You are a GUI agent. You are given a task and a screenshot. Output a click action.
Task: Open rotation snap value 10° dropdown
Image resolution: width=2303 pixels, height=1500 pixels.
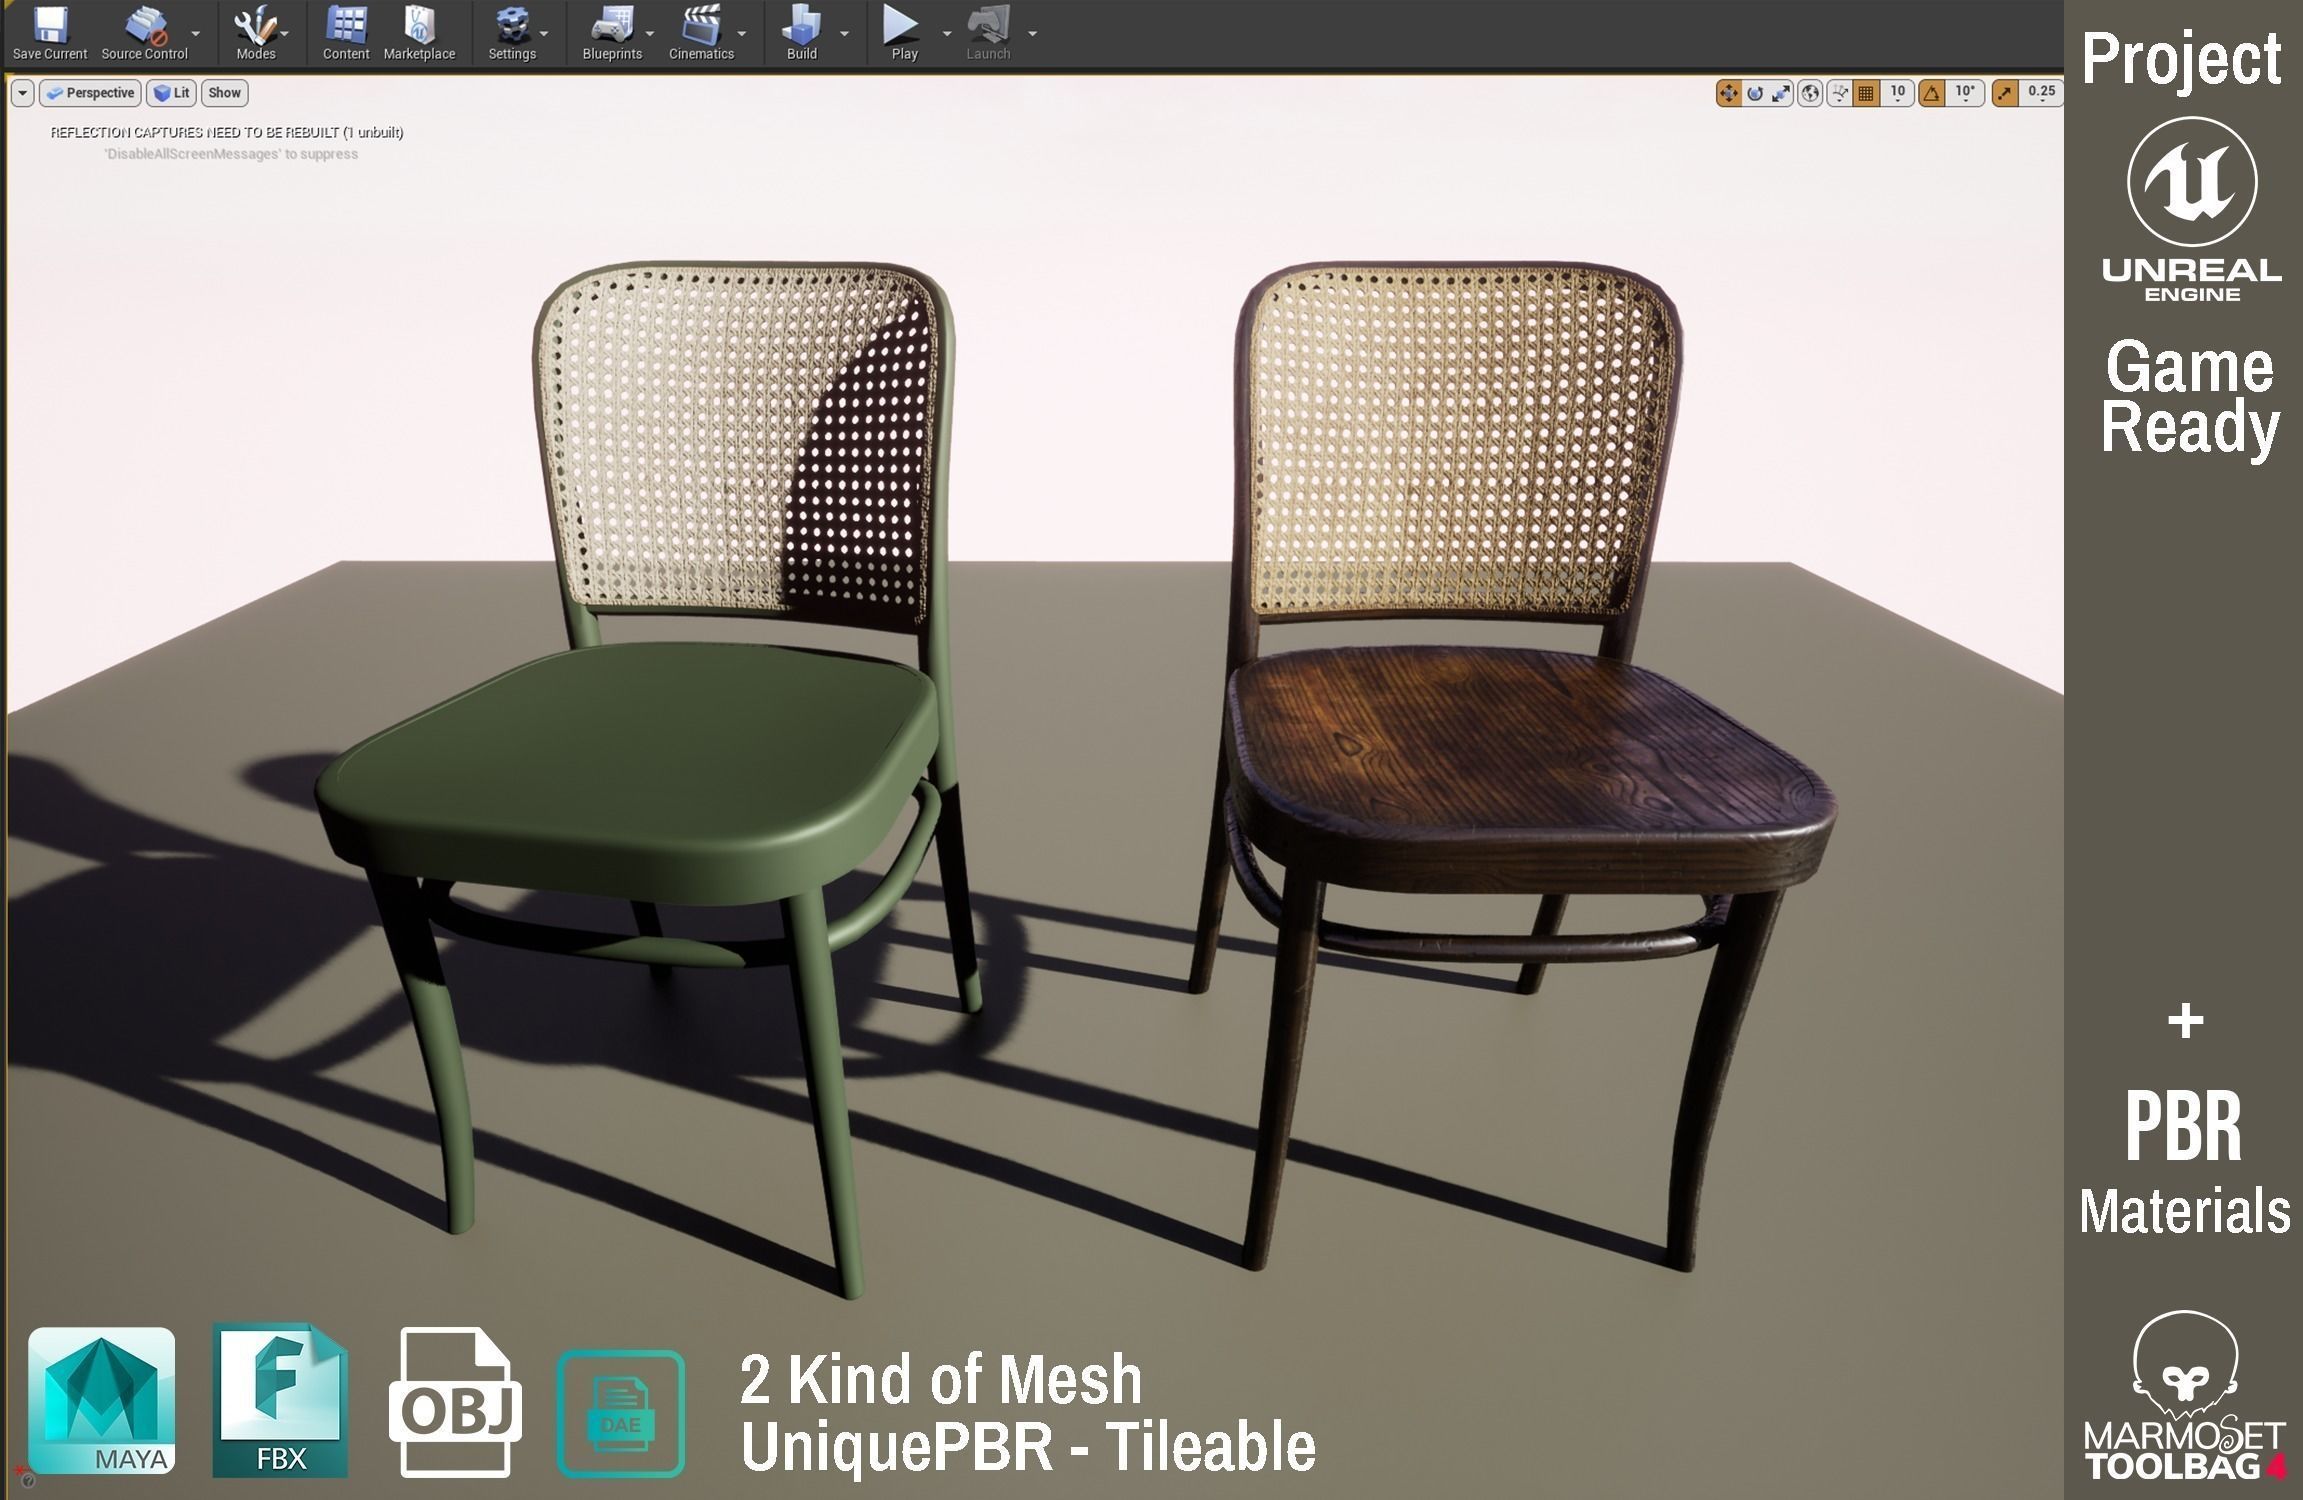pyautogui.click(x=1965, y=93)
